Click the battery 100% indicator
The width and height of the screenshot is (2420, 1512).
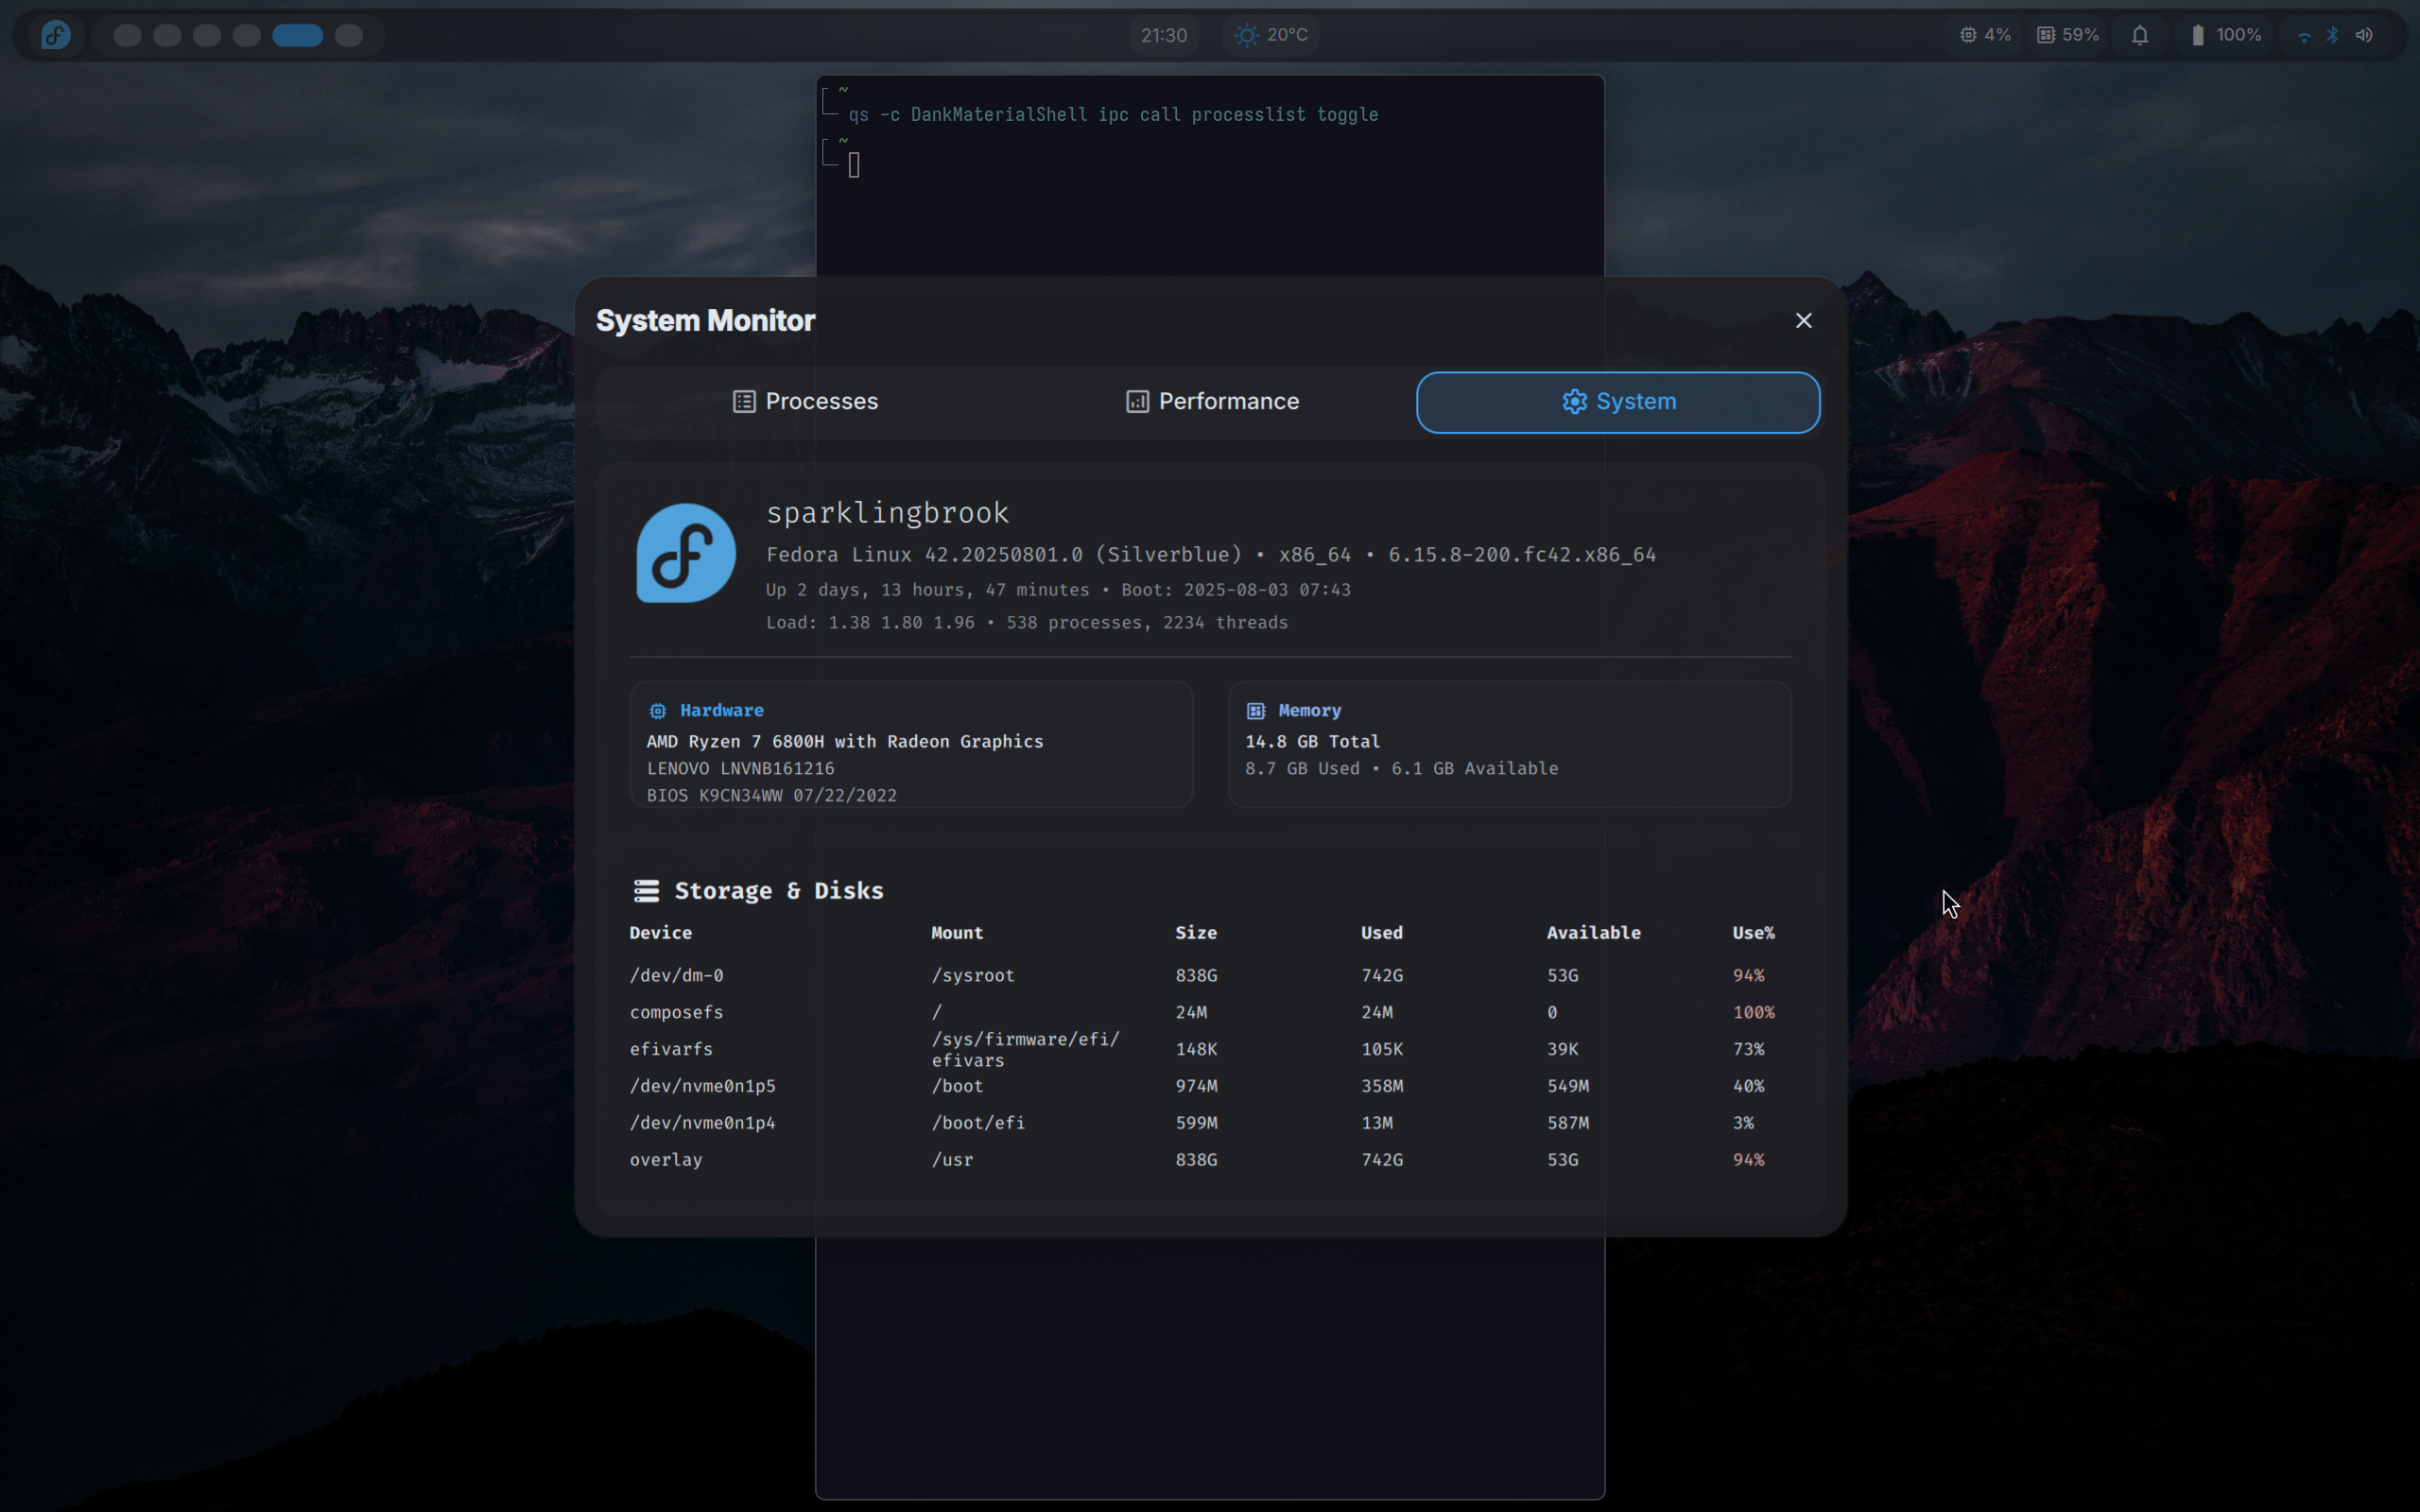tap(2225, 35)
